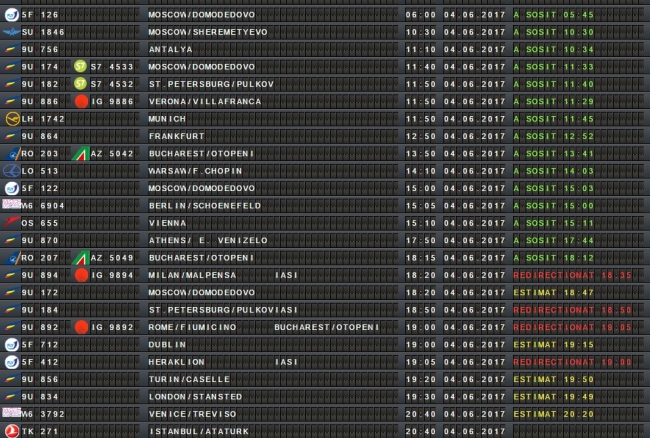Click the red circle logo beside IG 9894
Image resolution: width=650 pixels, height=438 pixels.
(x=81, y=275)
